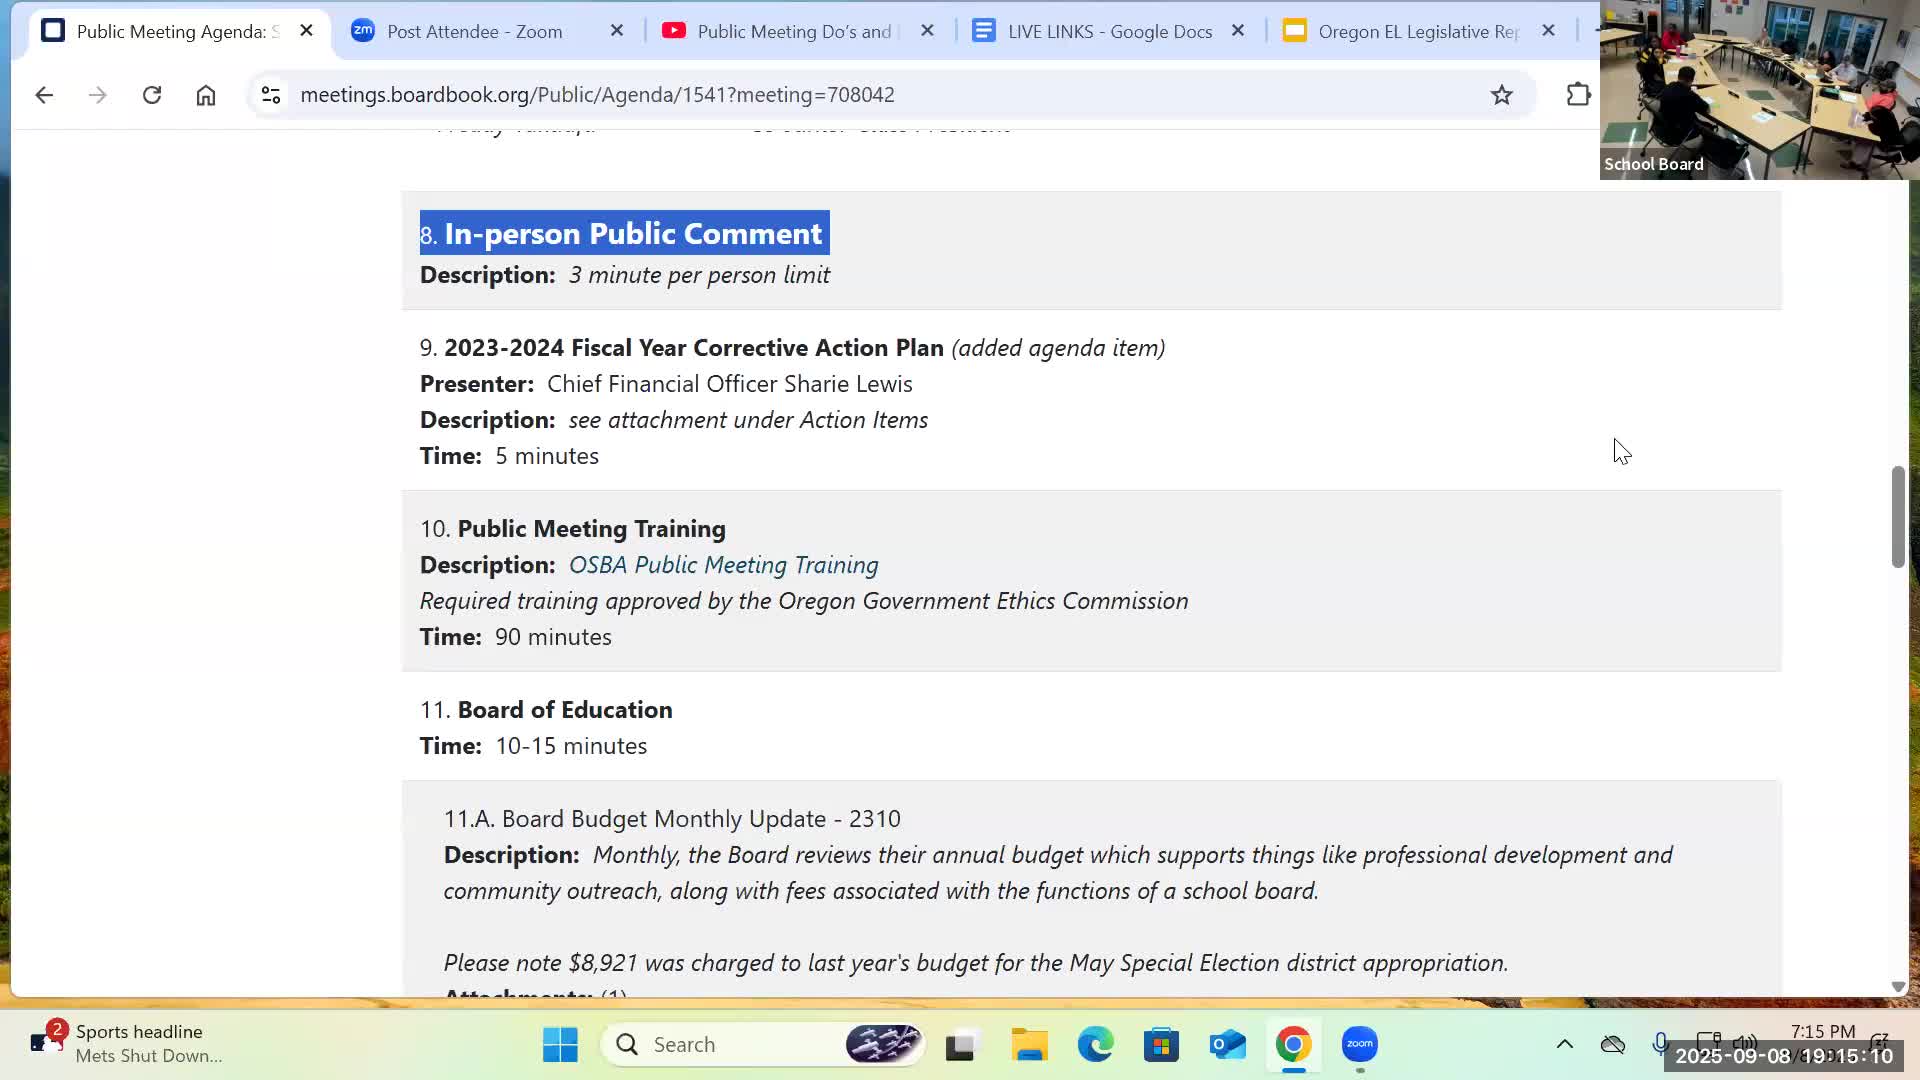The width and height of the screenshot is (1920, 1080).
Task: Close the Public Meeting Do's YouTube tab
Action: (927, 31)
